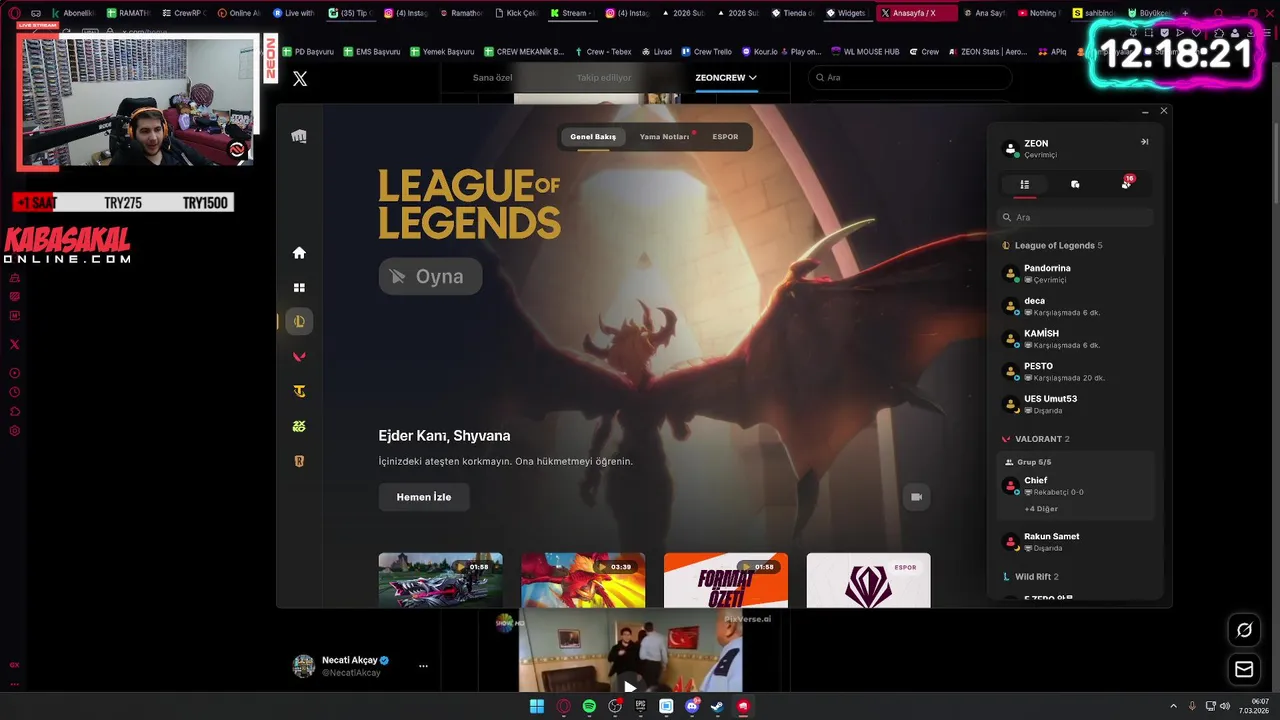1280x720 pixels.
Task: Expand the Wild Rift friends group
Action: pyautogui.click(x=1030, y=577)
